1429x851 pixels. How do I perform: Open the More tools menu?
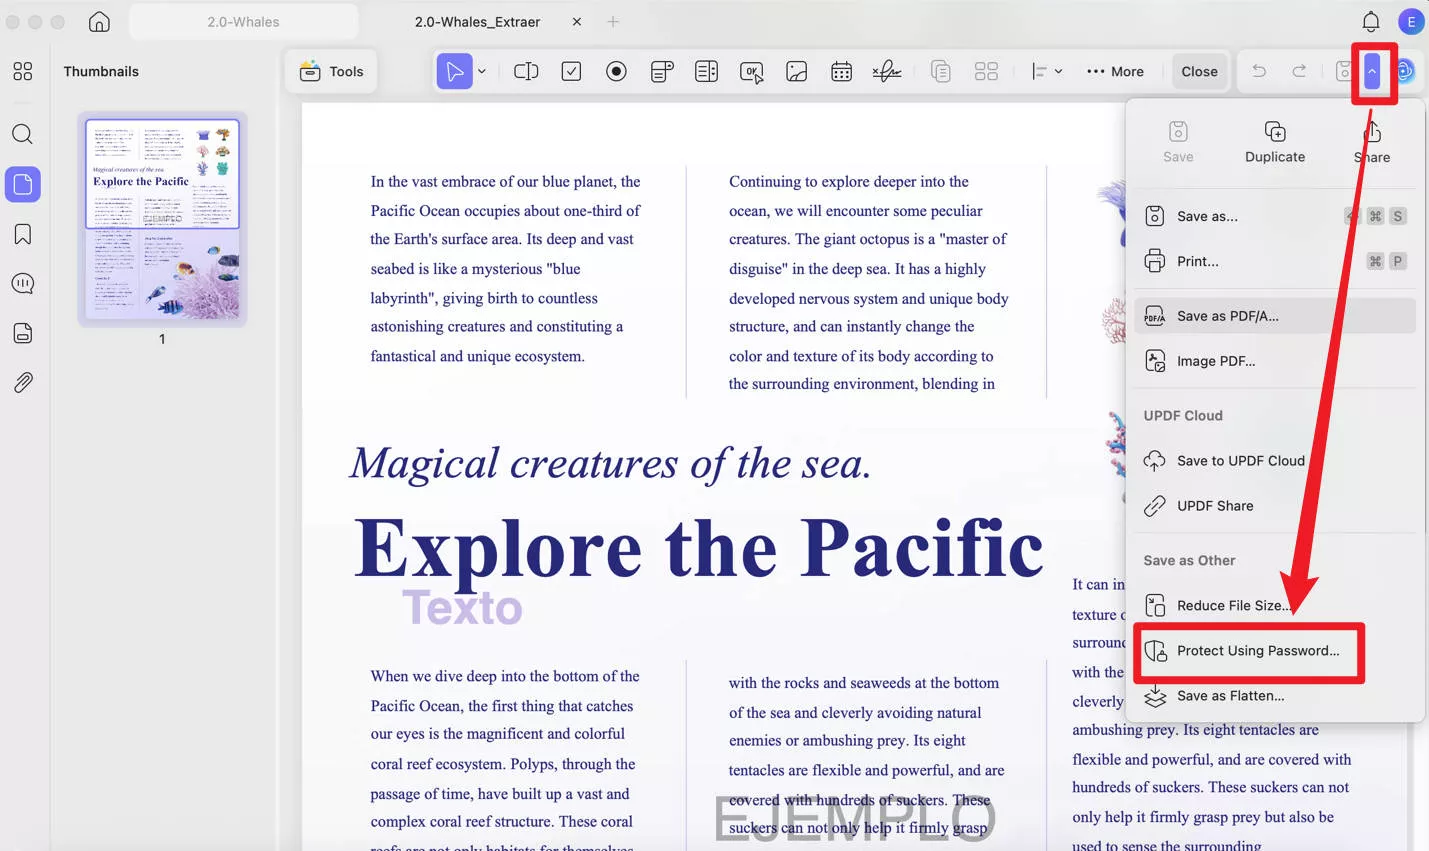(x=1115, y=71)
